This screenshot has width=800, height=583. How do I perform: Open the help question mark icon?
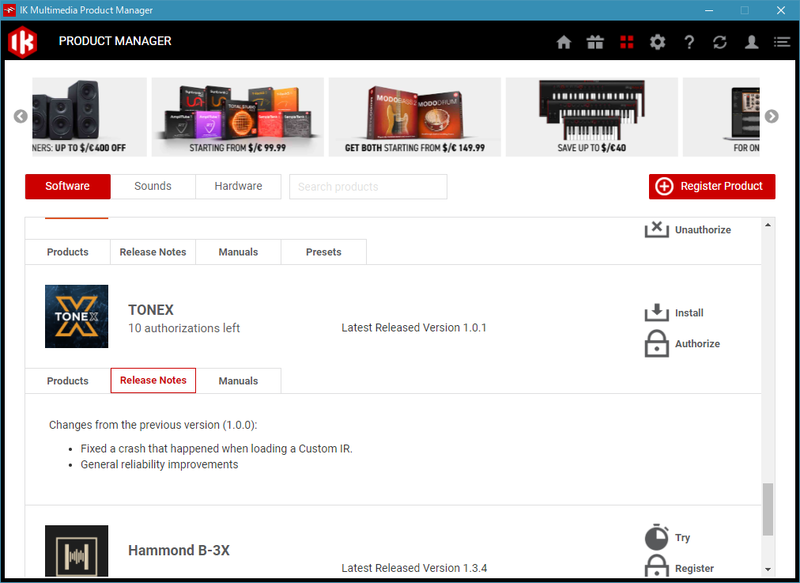pos(689,42)
